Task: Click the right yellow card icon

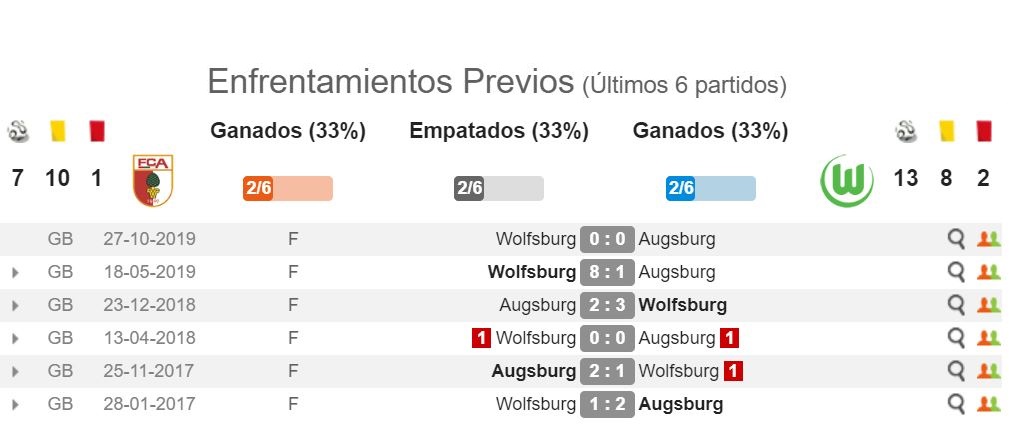Action: [946, 131]
